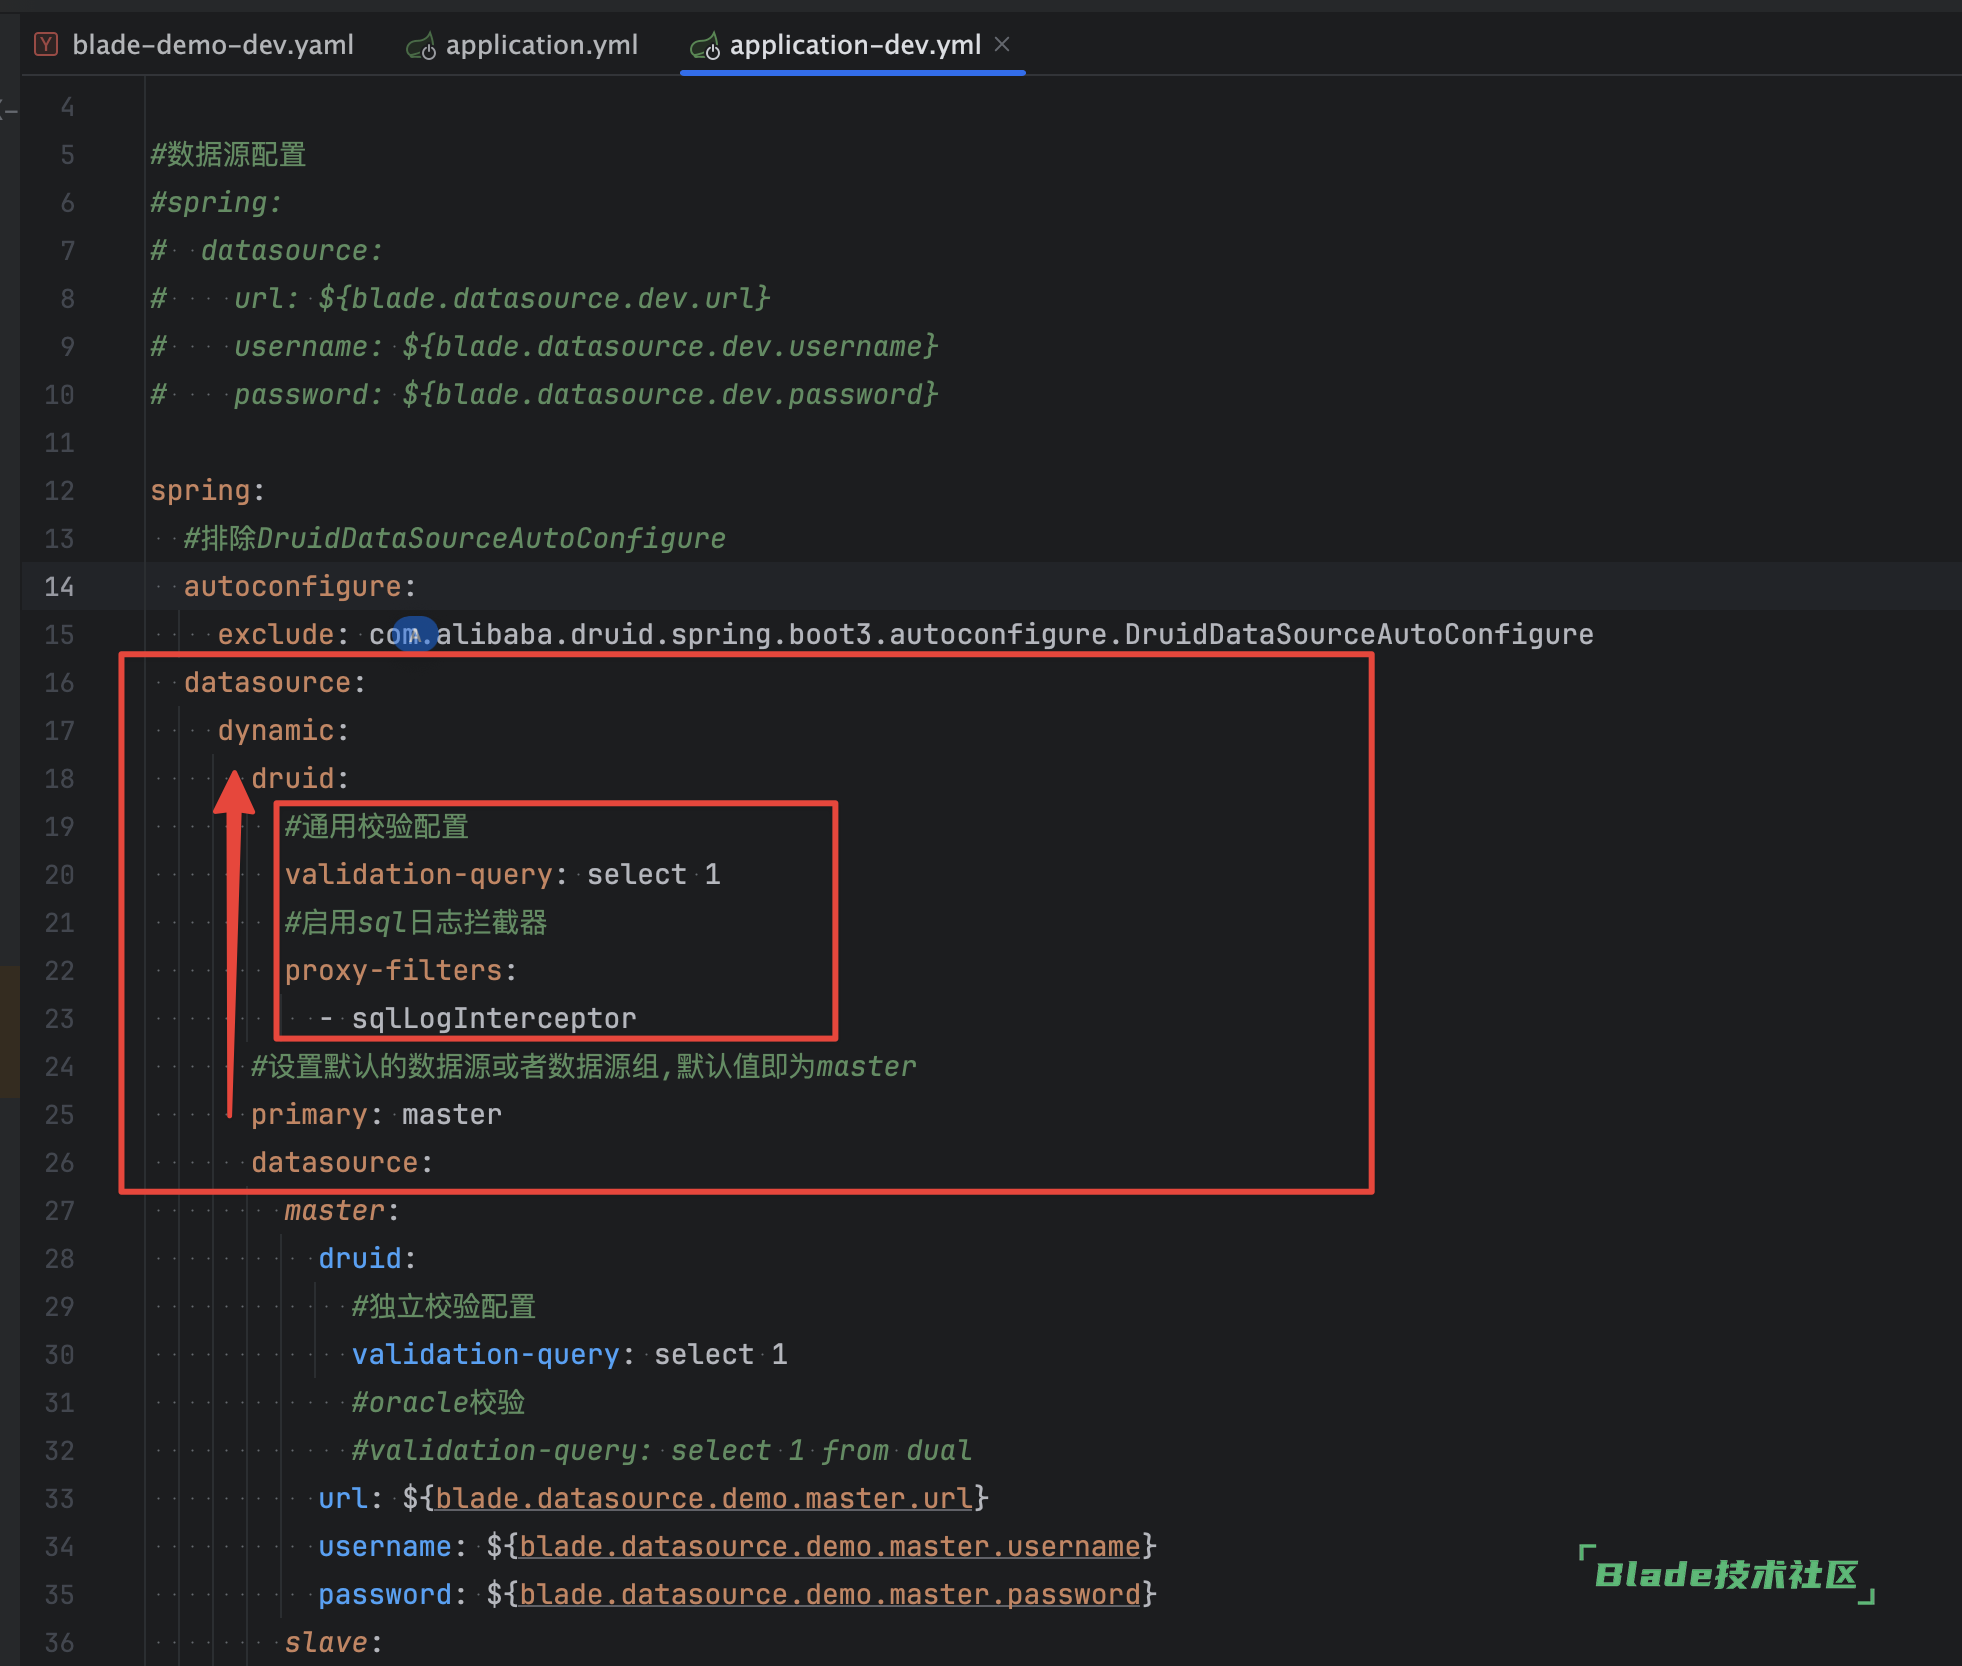Click the 'exclude:' key
This screenshot has width=1962, height=1666.
point(283,634)
